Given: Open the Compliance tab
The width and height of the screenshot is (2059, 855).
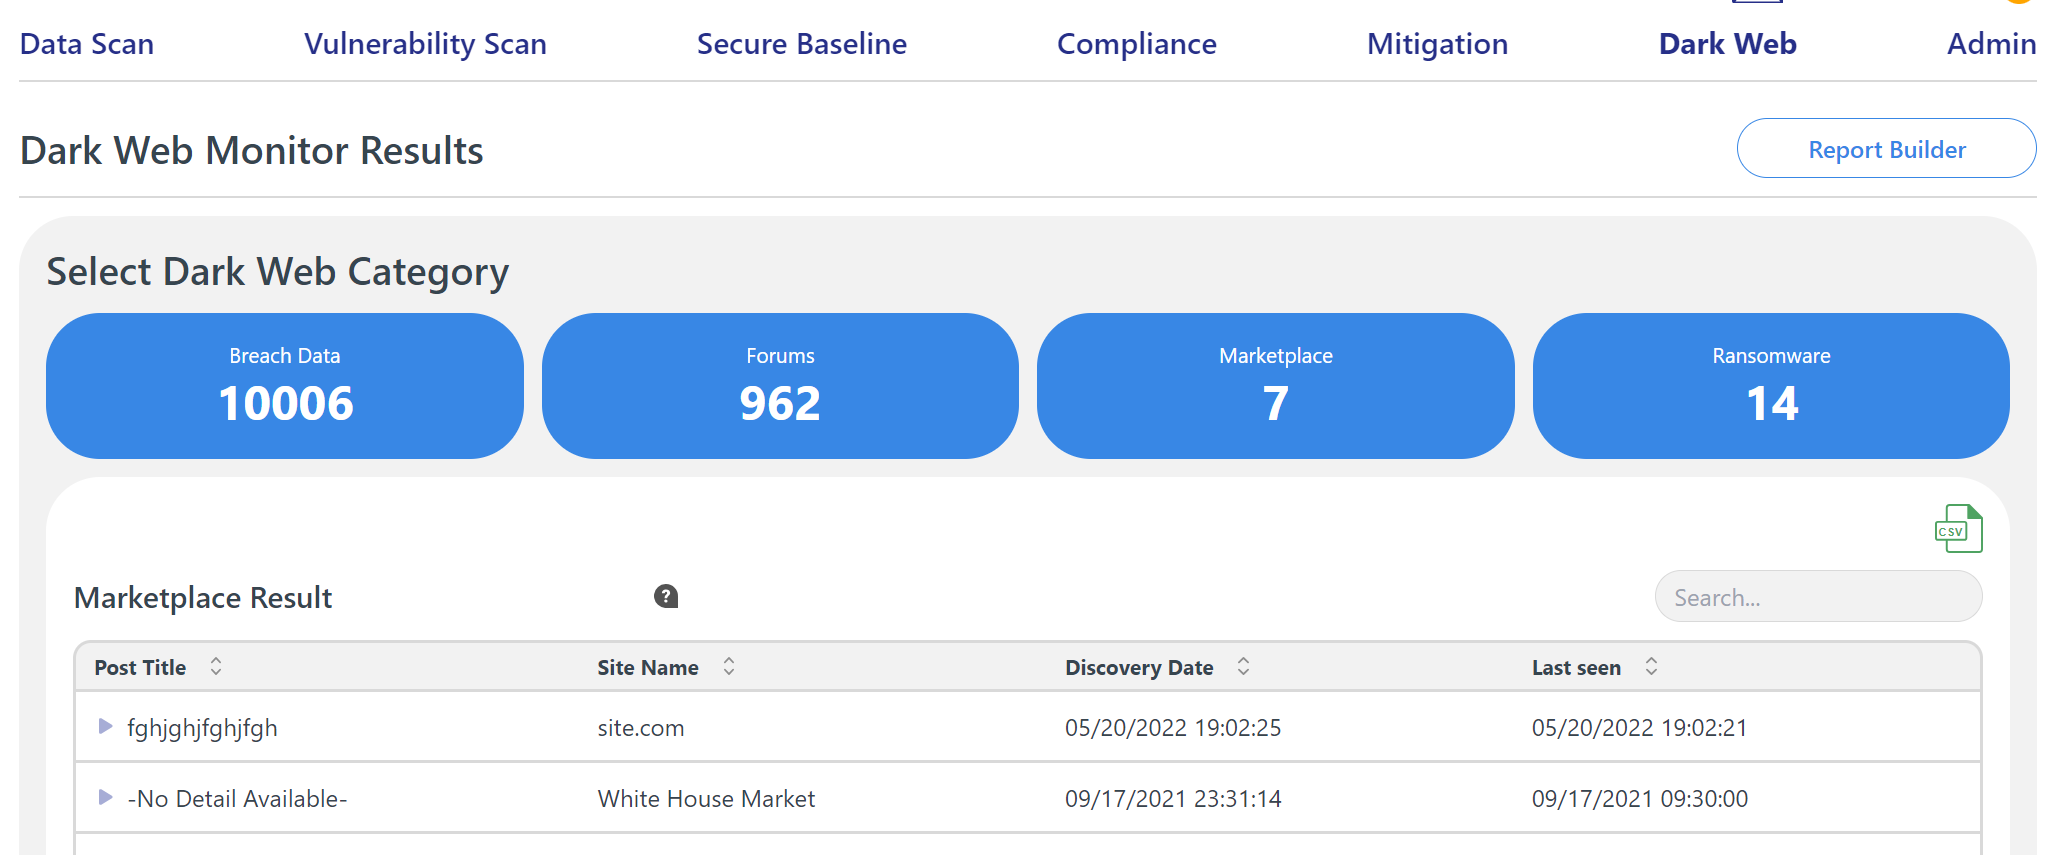Looking at the screenshot, I should coord(1136,44).
